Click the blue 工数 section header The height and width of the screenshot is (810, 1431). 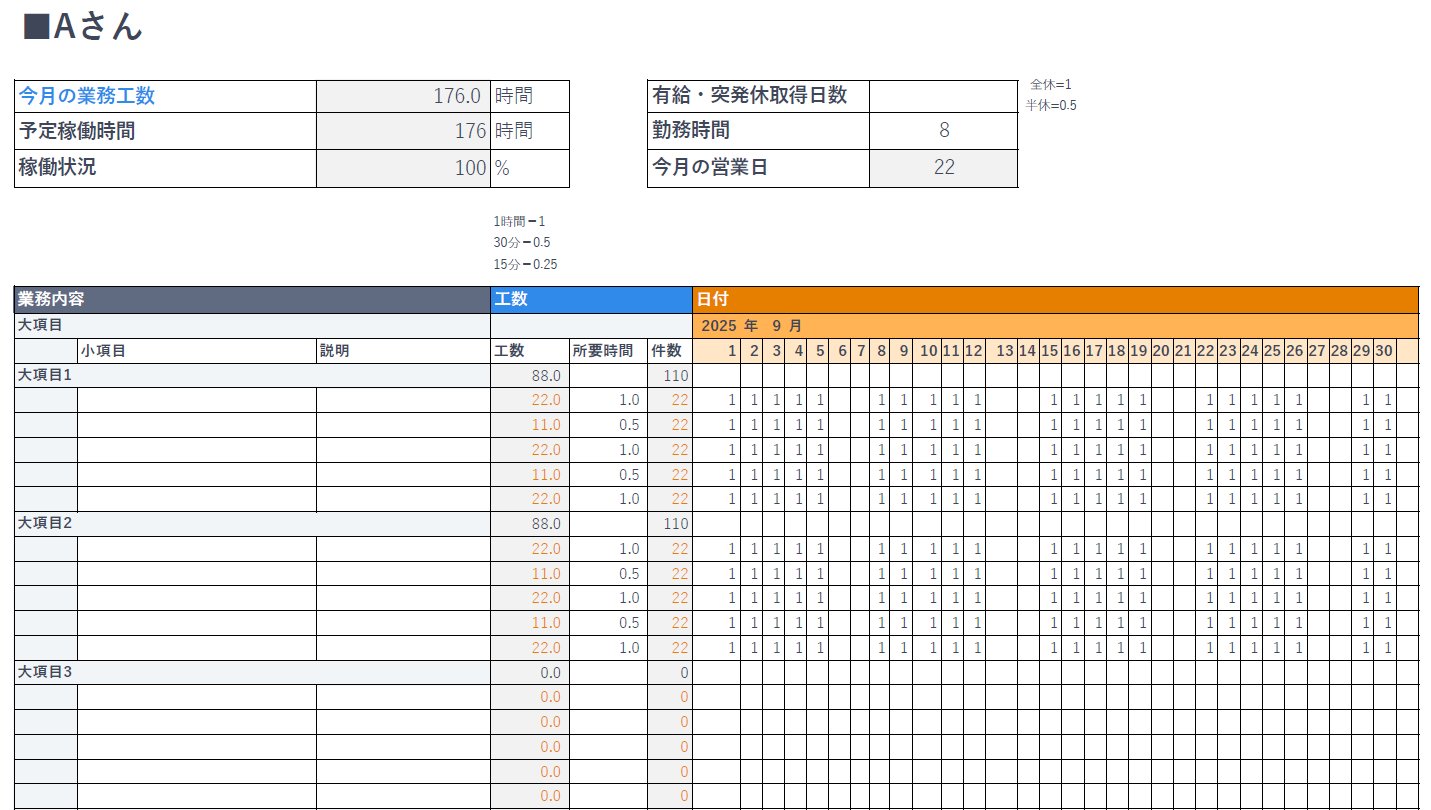point(591,299)
